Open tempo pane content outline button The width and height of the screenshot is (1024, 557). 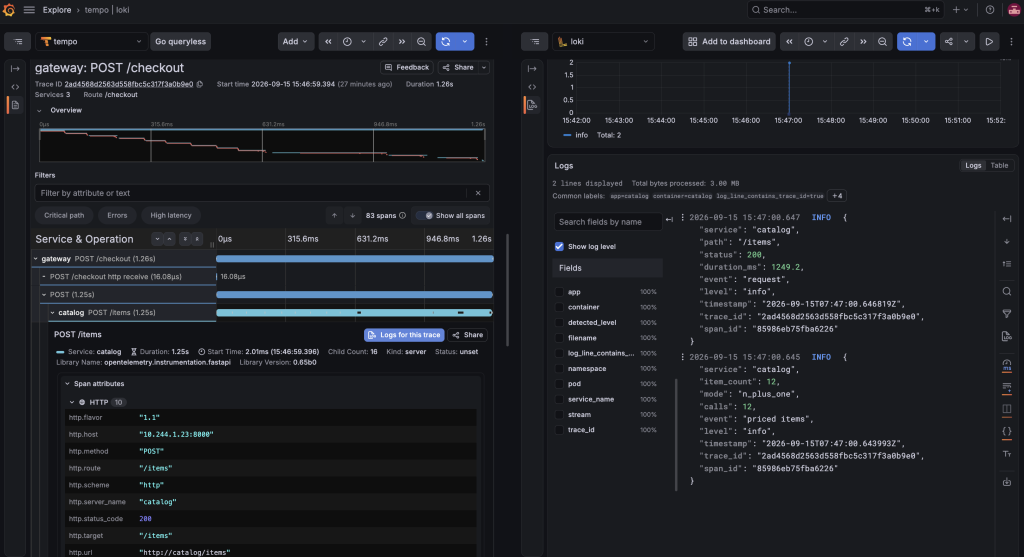pos(18,41)
